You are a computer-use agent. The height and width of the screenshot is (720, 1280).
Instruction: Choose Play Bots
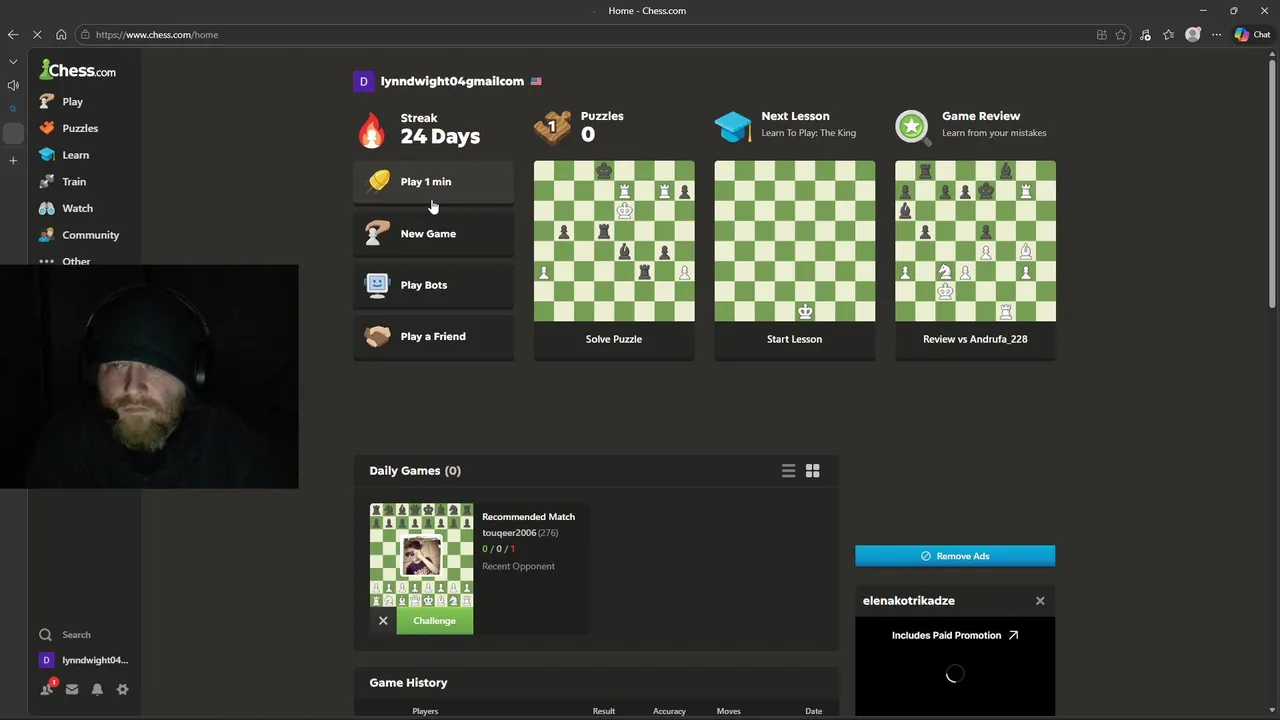pos(433,285)
